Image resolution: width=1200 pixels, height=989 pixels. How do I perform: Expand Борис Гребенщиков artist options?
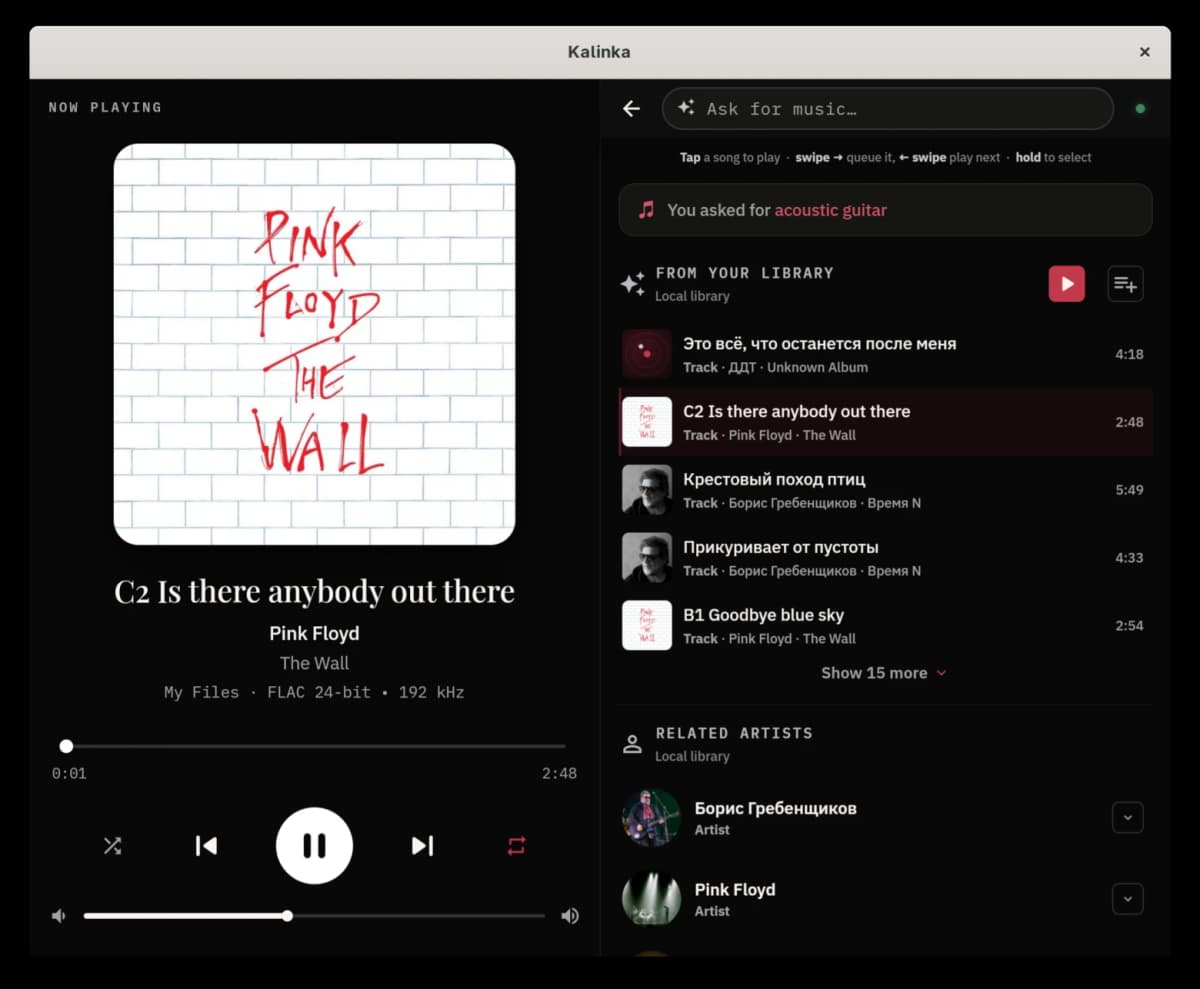pyautogui.click(x=1127, y=817)
